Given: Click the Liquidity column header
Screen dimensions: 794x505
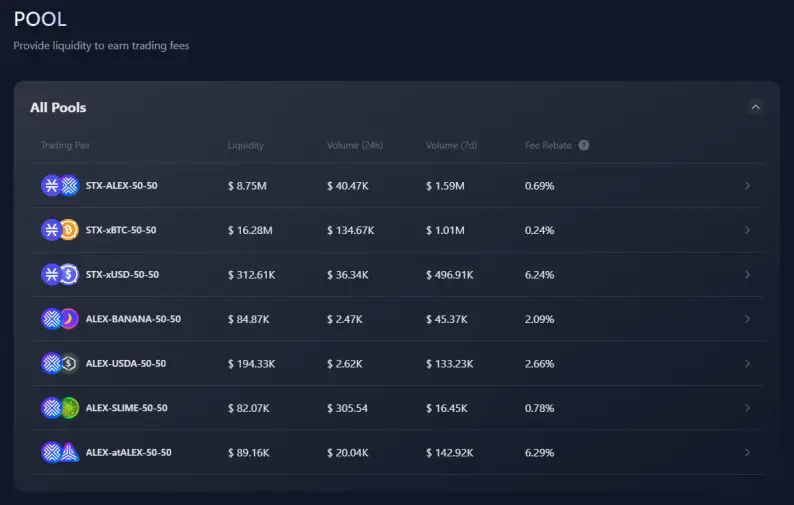Looking at the screenshot, I should (246, 145).
